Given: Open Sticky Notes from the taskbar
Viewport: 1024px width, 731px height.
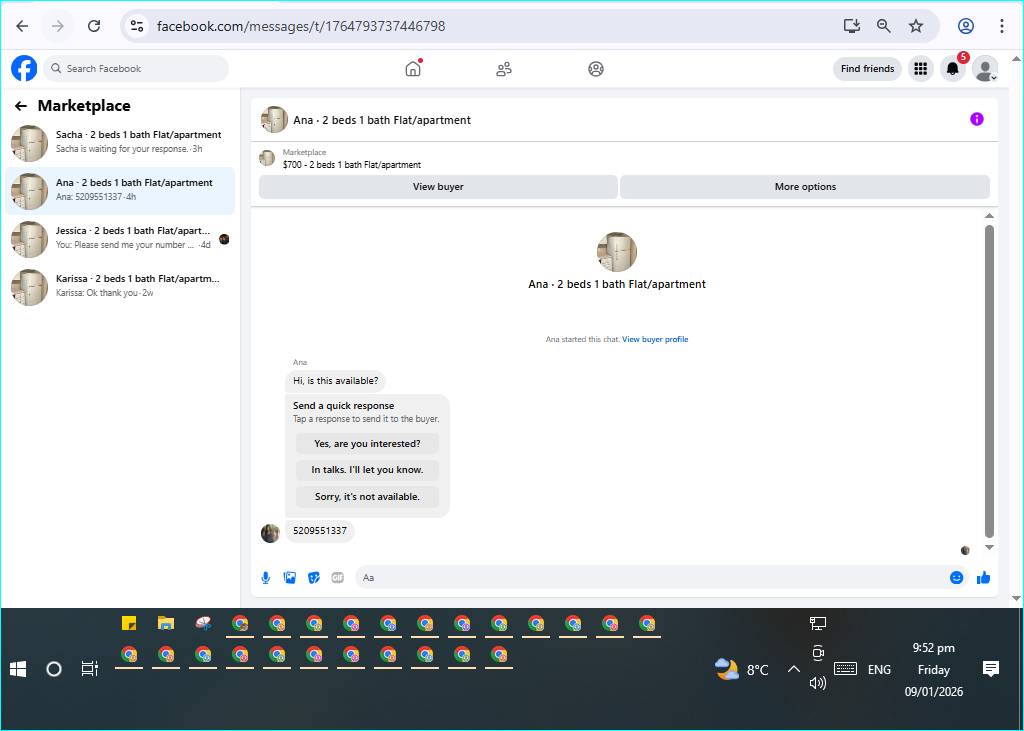Looking at the screenshot, I should 129,623.
